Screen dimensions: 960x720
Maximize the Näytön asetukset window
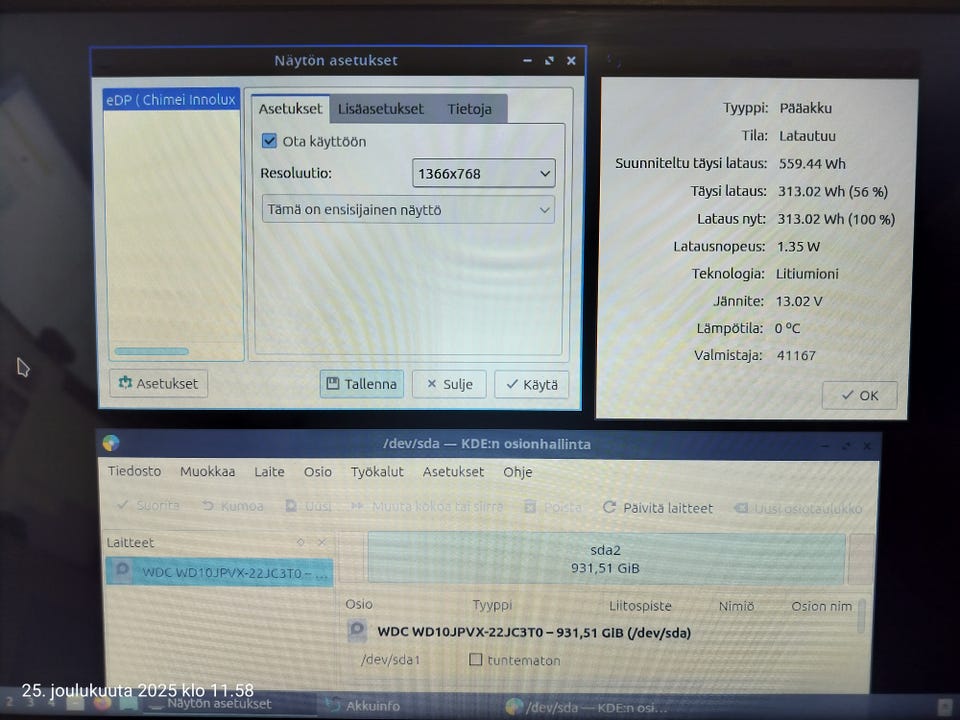(x=549, y=61)
